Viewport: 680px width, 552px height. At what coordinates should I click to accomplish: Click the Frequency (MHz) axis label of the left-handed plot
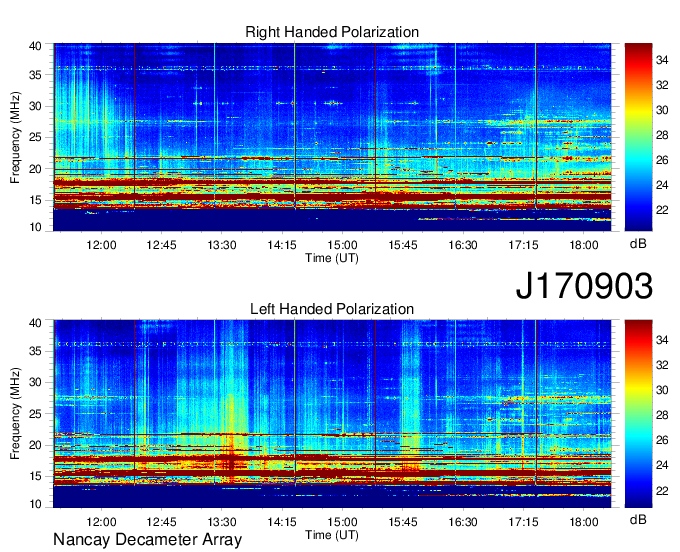tap(15, 414)
